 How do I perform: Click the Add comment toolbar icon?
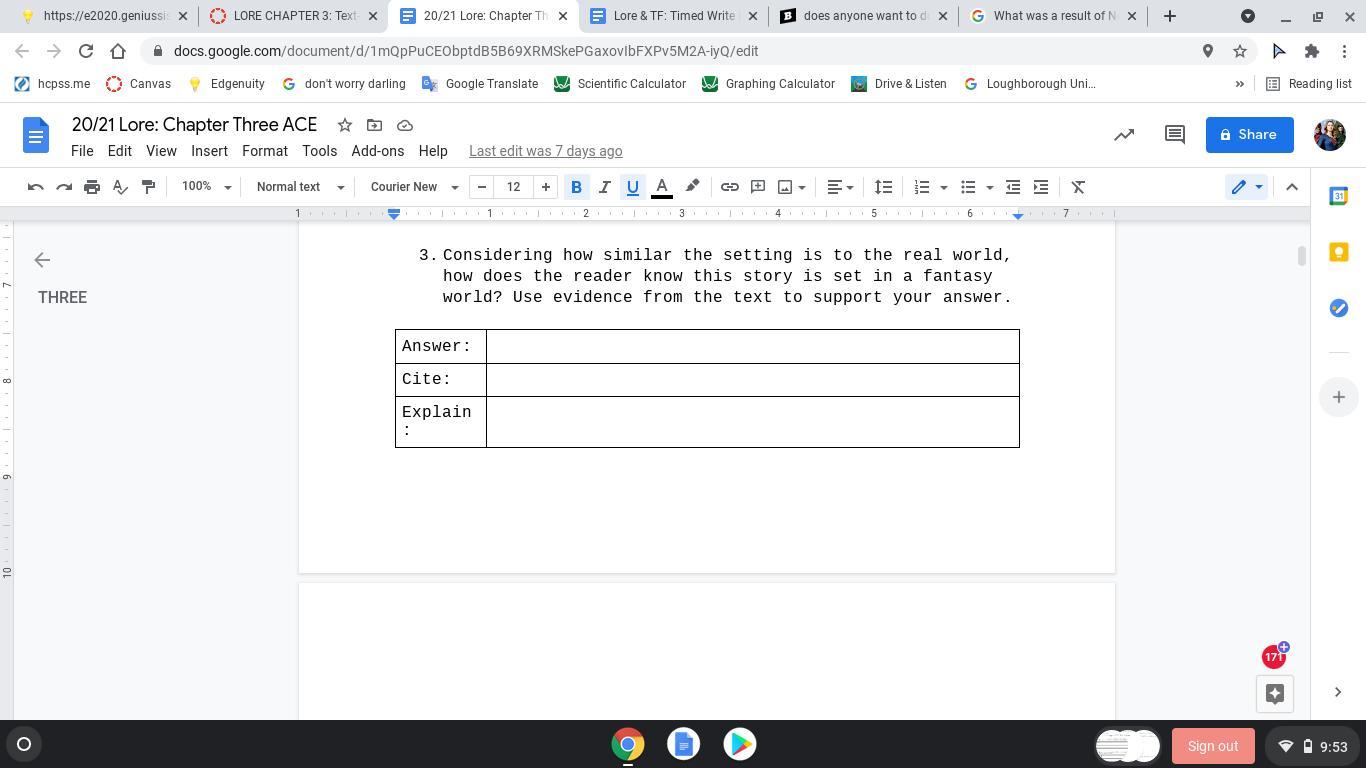tap(758, 187)
